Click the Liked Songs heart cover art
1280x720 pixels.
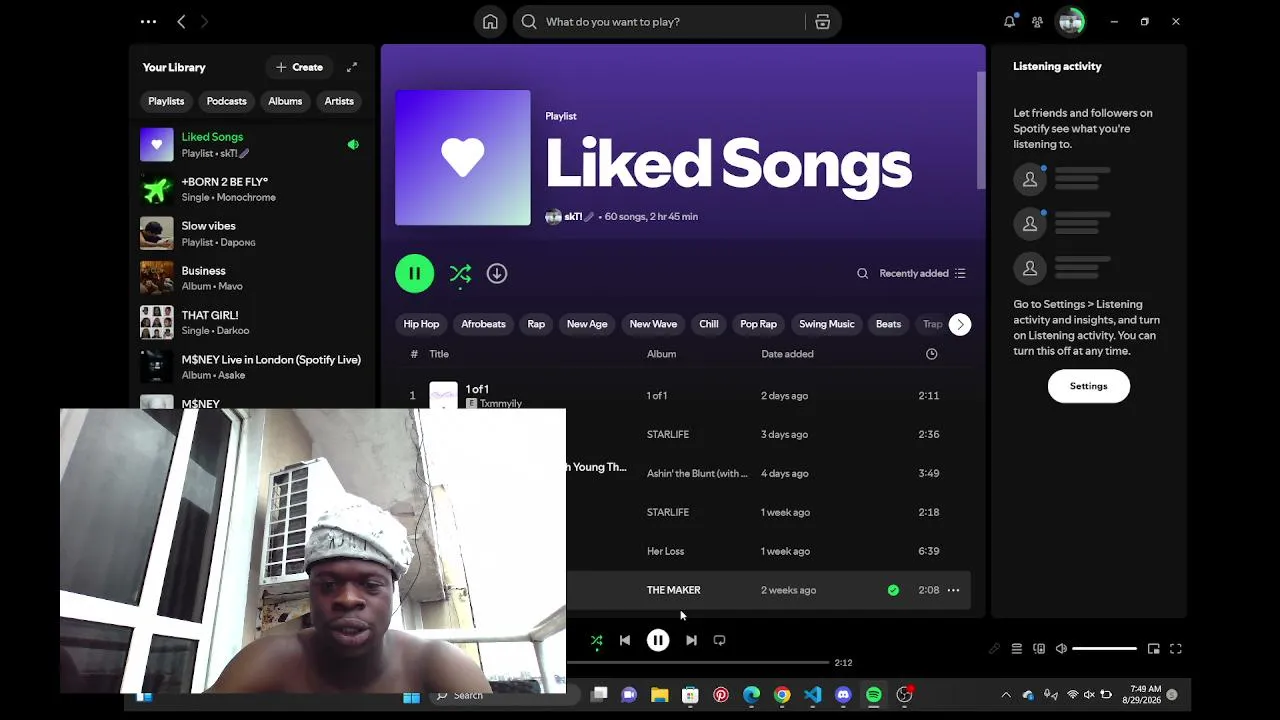coord(463,158)
